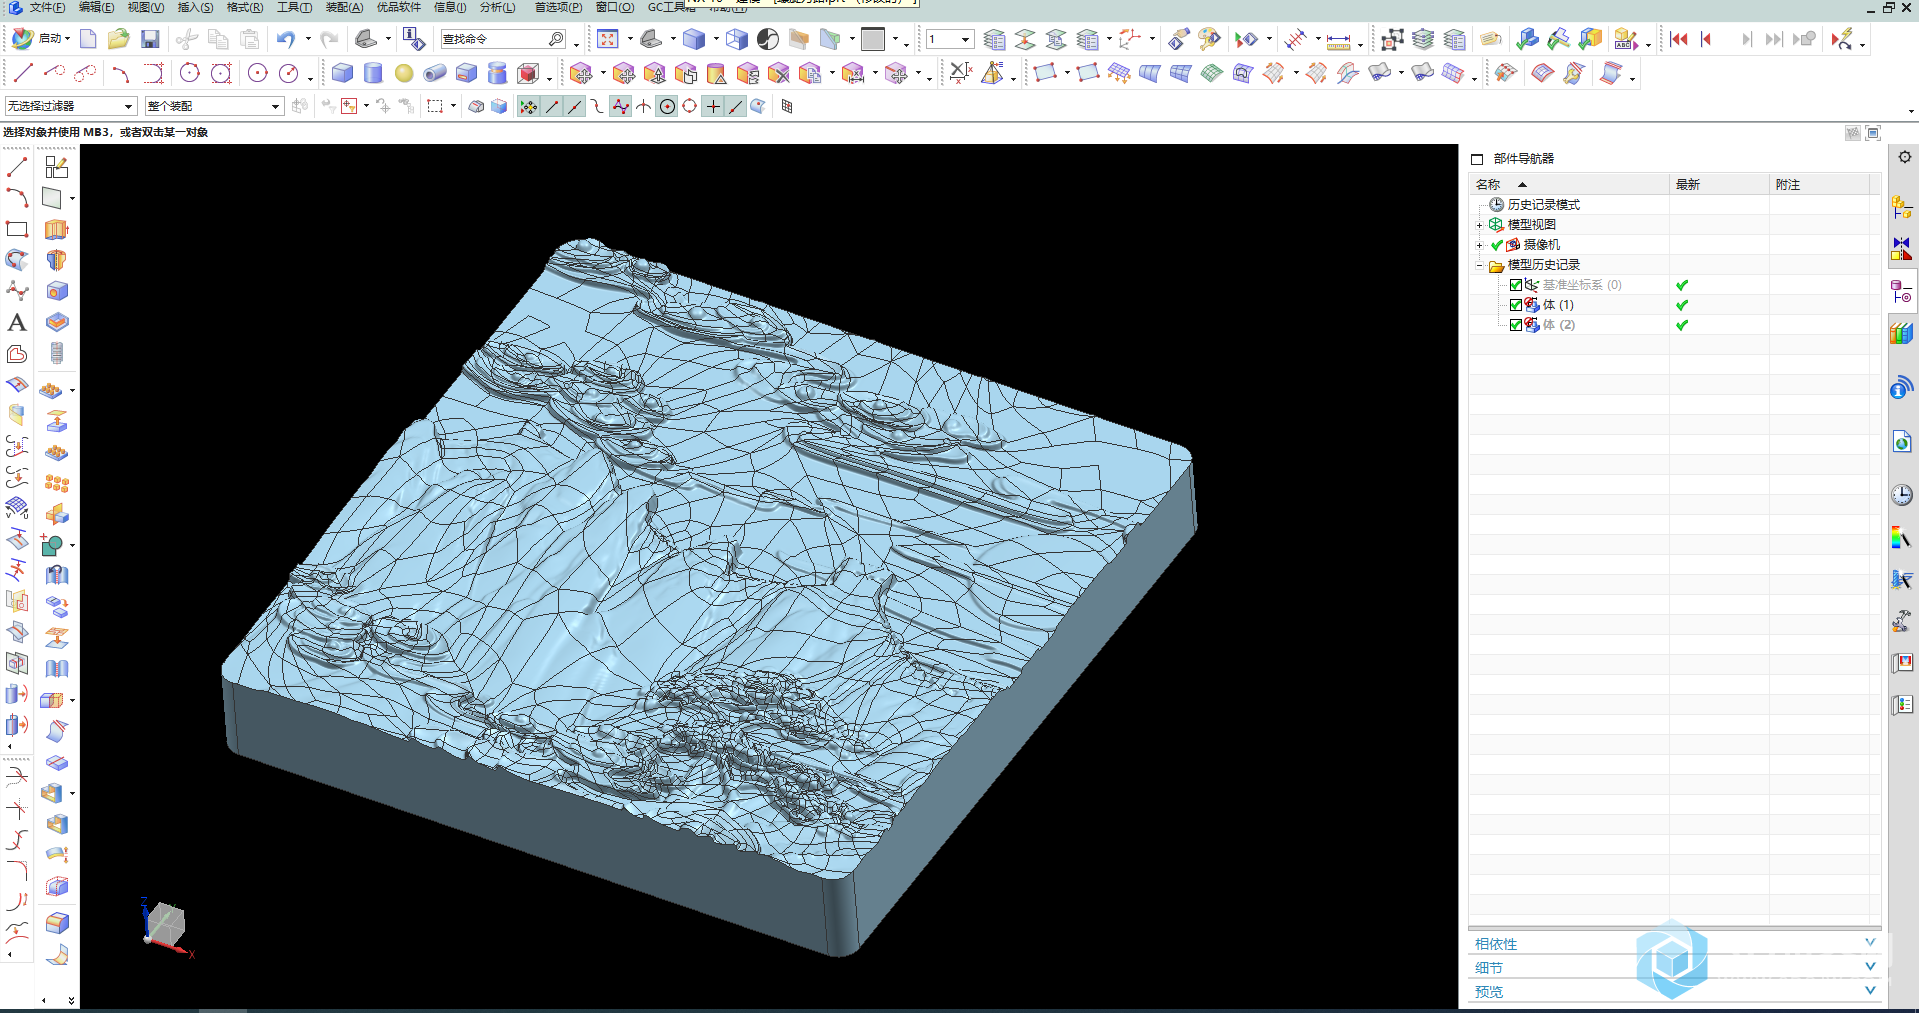Open the History clock side tab
This screenshot has width=1919, height=1013.
point(1902,495)
